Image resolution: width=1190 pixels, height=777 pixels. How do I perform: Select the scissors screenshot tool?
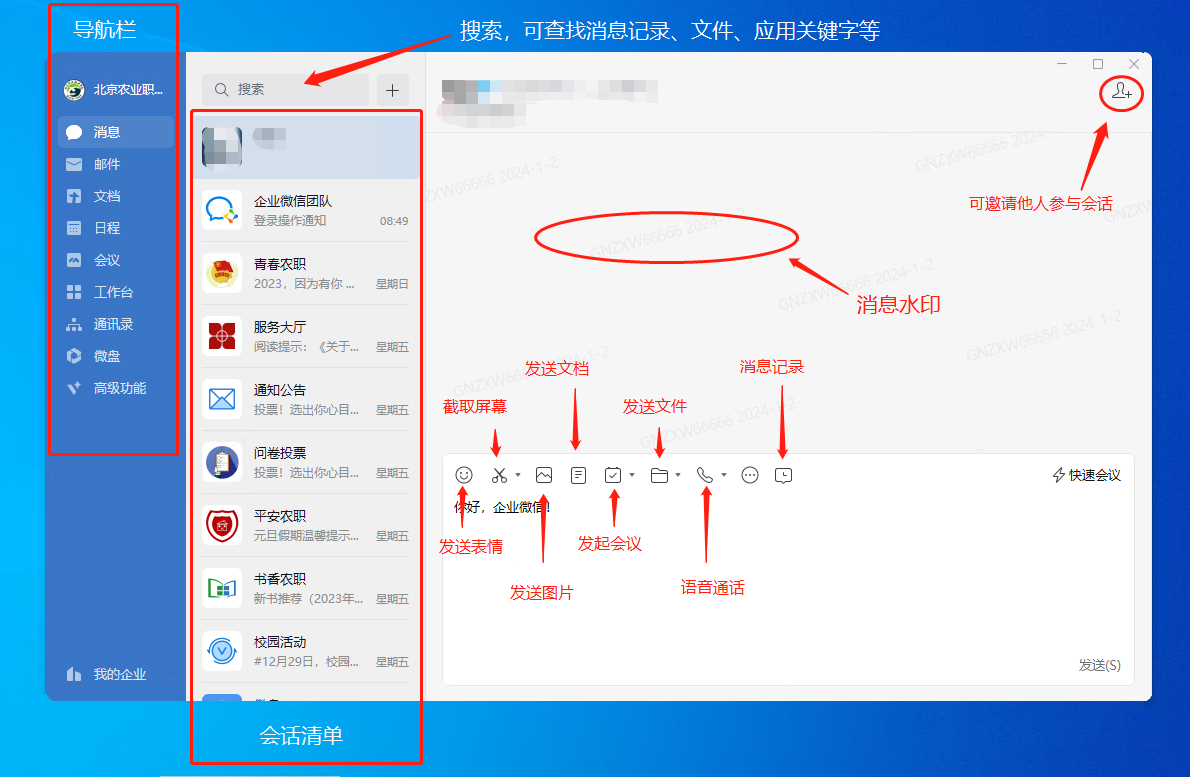click(500, 476)
